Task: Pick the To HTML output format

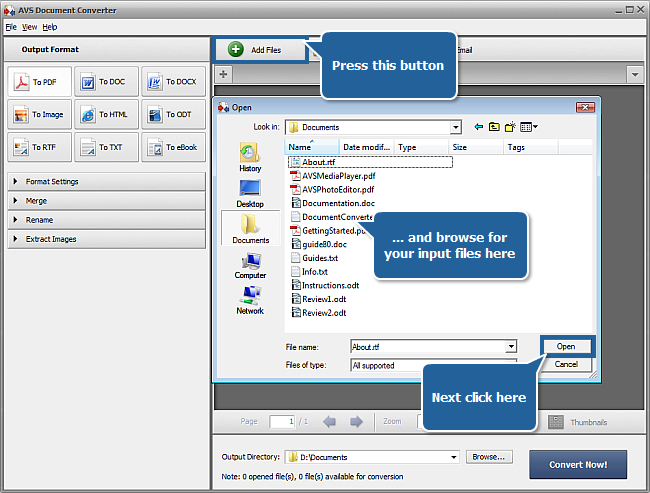Action: [107, 114]
